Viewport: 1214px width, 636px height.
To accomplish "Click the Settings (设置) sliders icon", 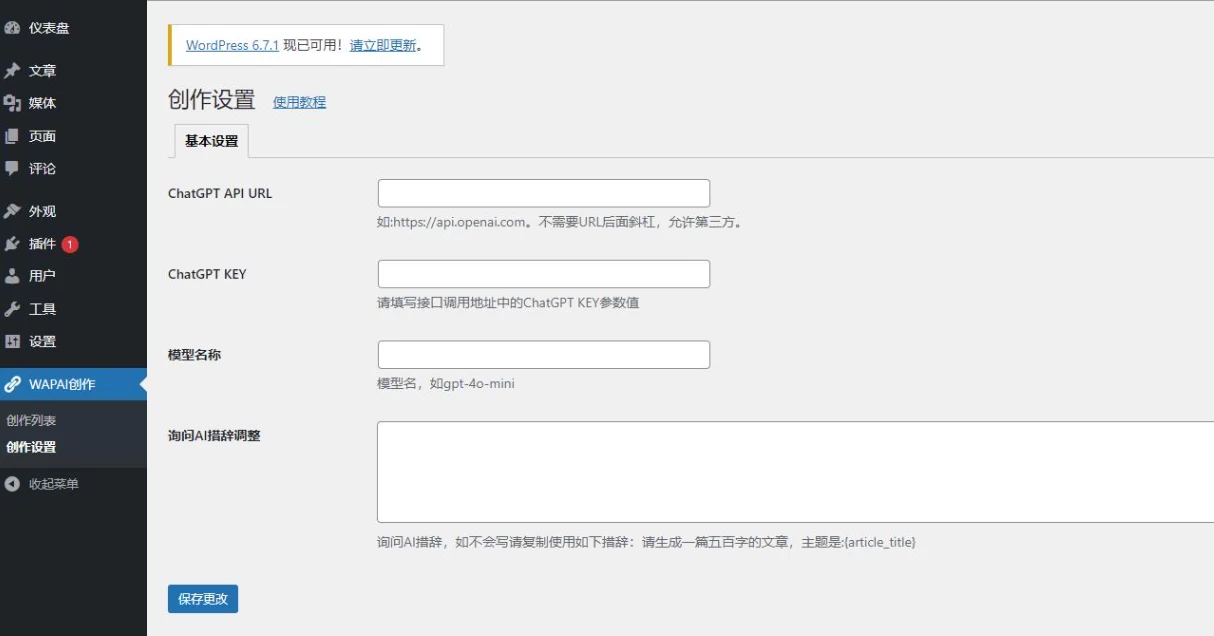I will (x=12, y=341).
